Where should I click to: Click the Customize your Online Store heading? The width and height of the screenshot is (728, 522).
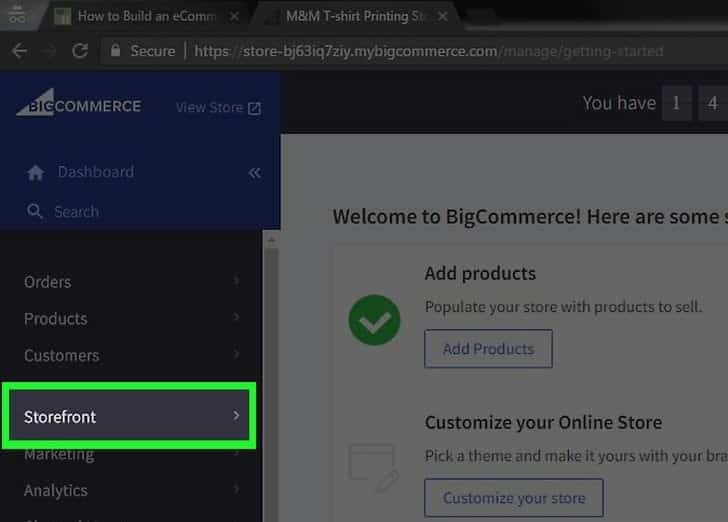[x=543, y=422]
